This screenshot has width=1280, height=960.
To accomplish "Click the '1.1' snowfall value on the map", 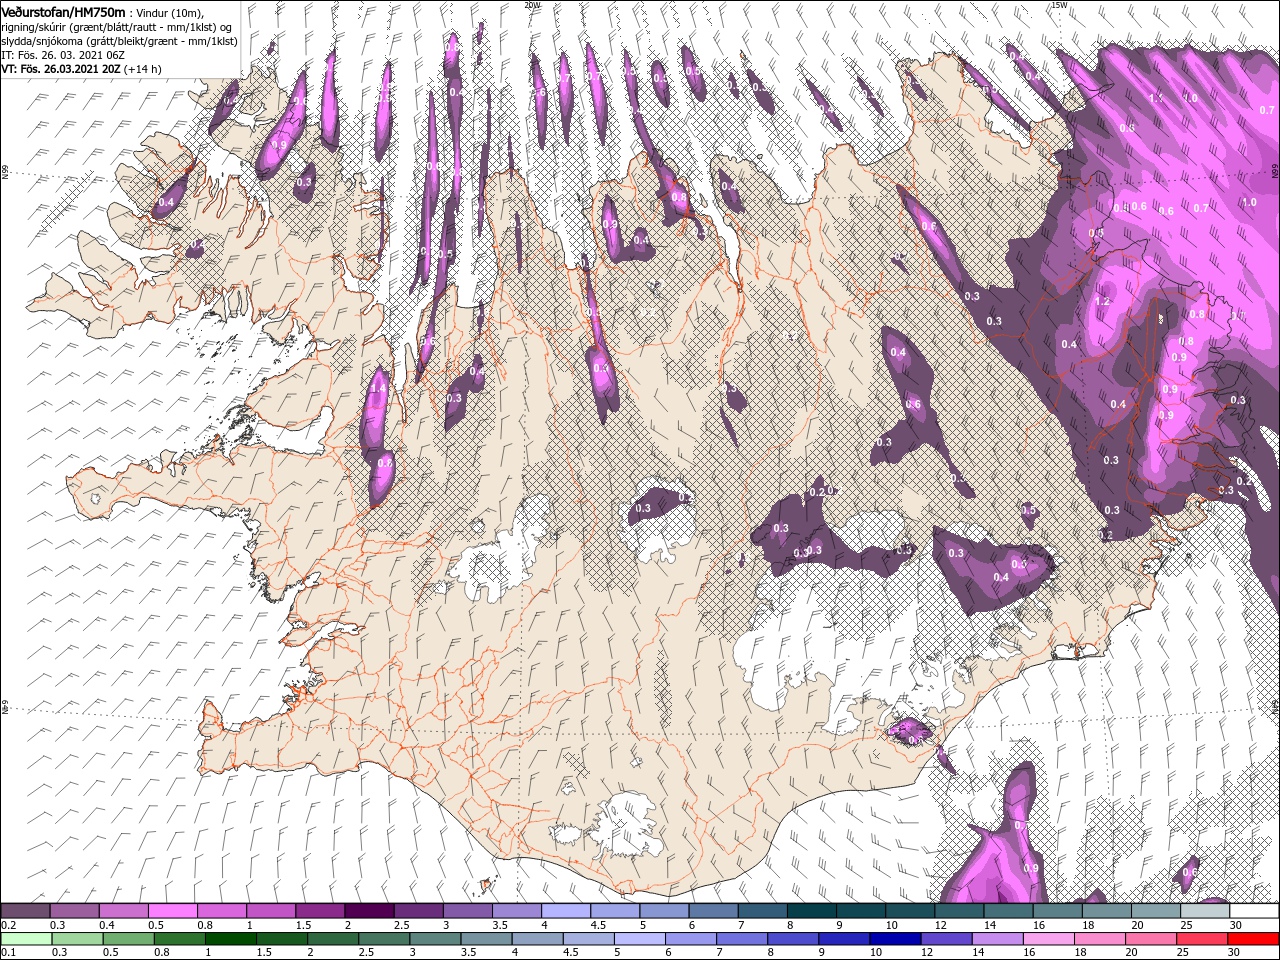I will [x=1157, y=98].
